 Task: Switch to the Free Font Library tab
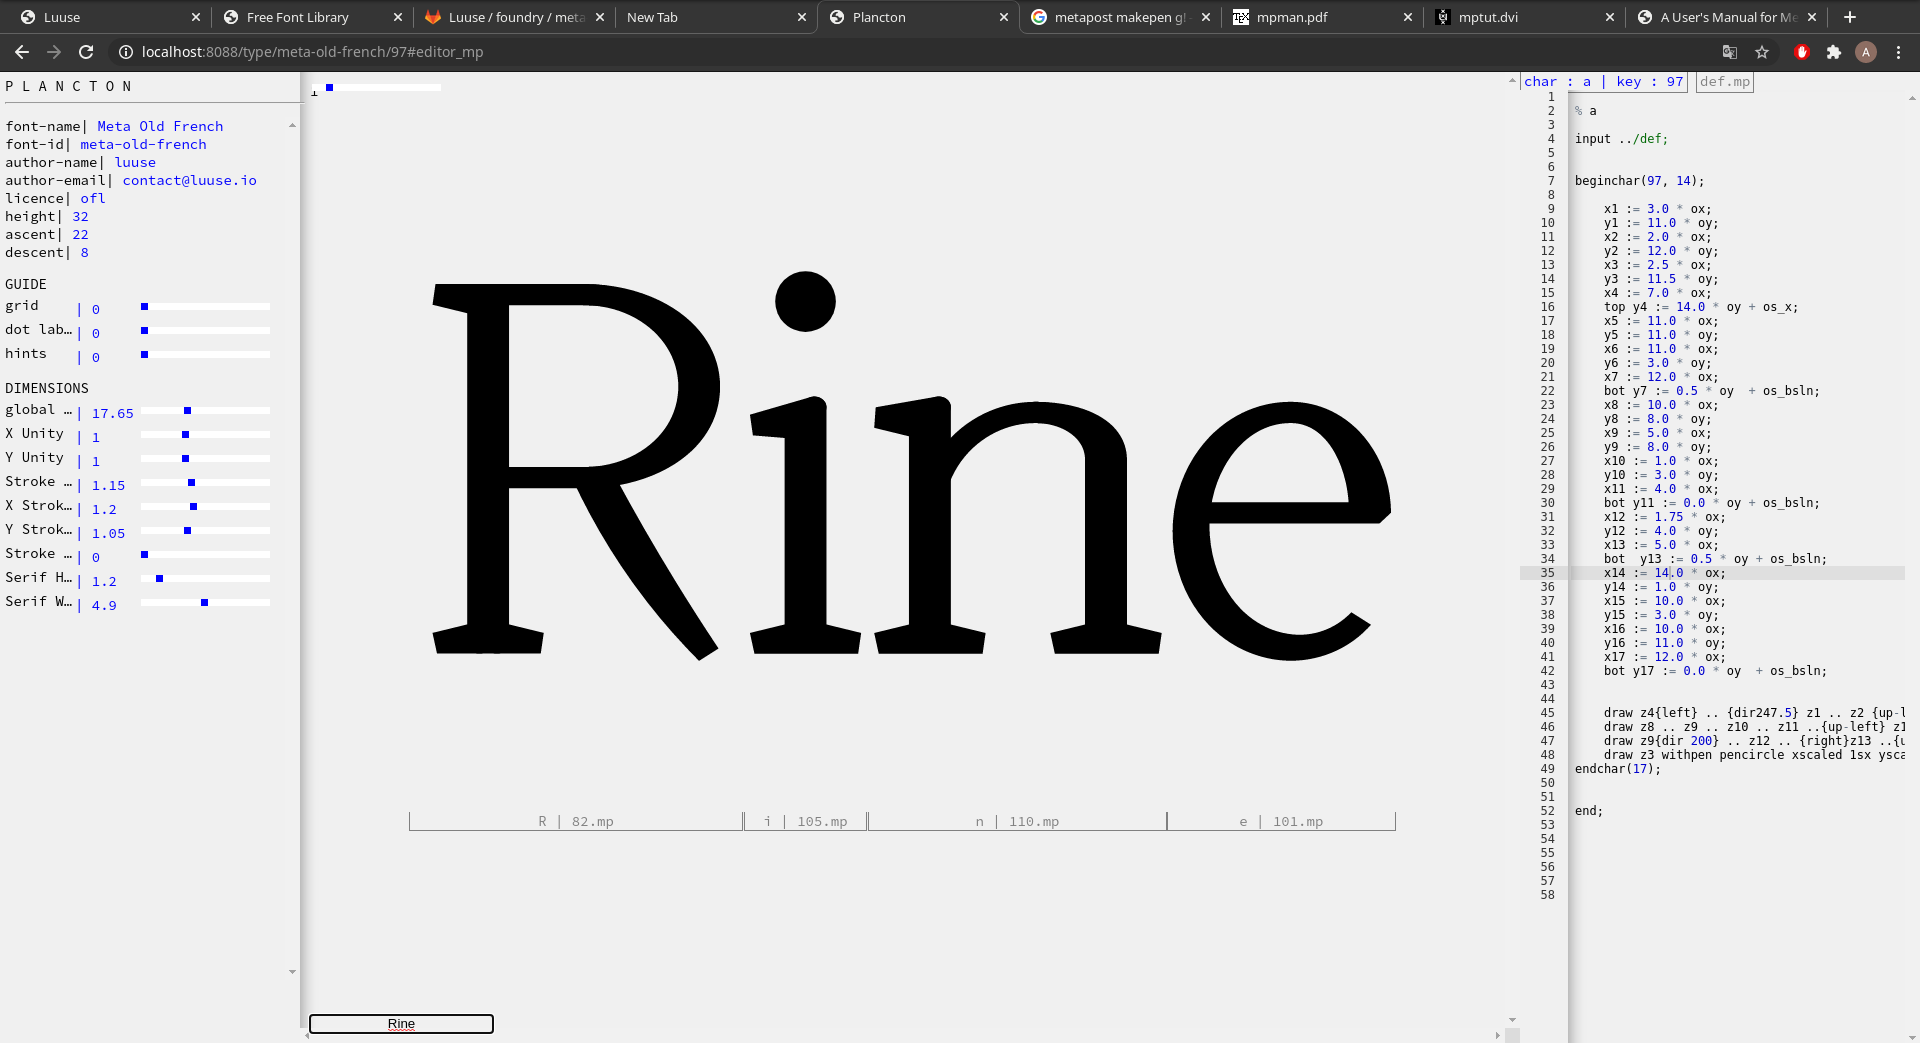297,17
